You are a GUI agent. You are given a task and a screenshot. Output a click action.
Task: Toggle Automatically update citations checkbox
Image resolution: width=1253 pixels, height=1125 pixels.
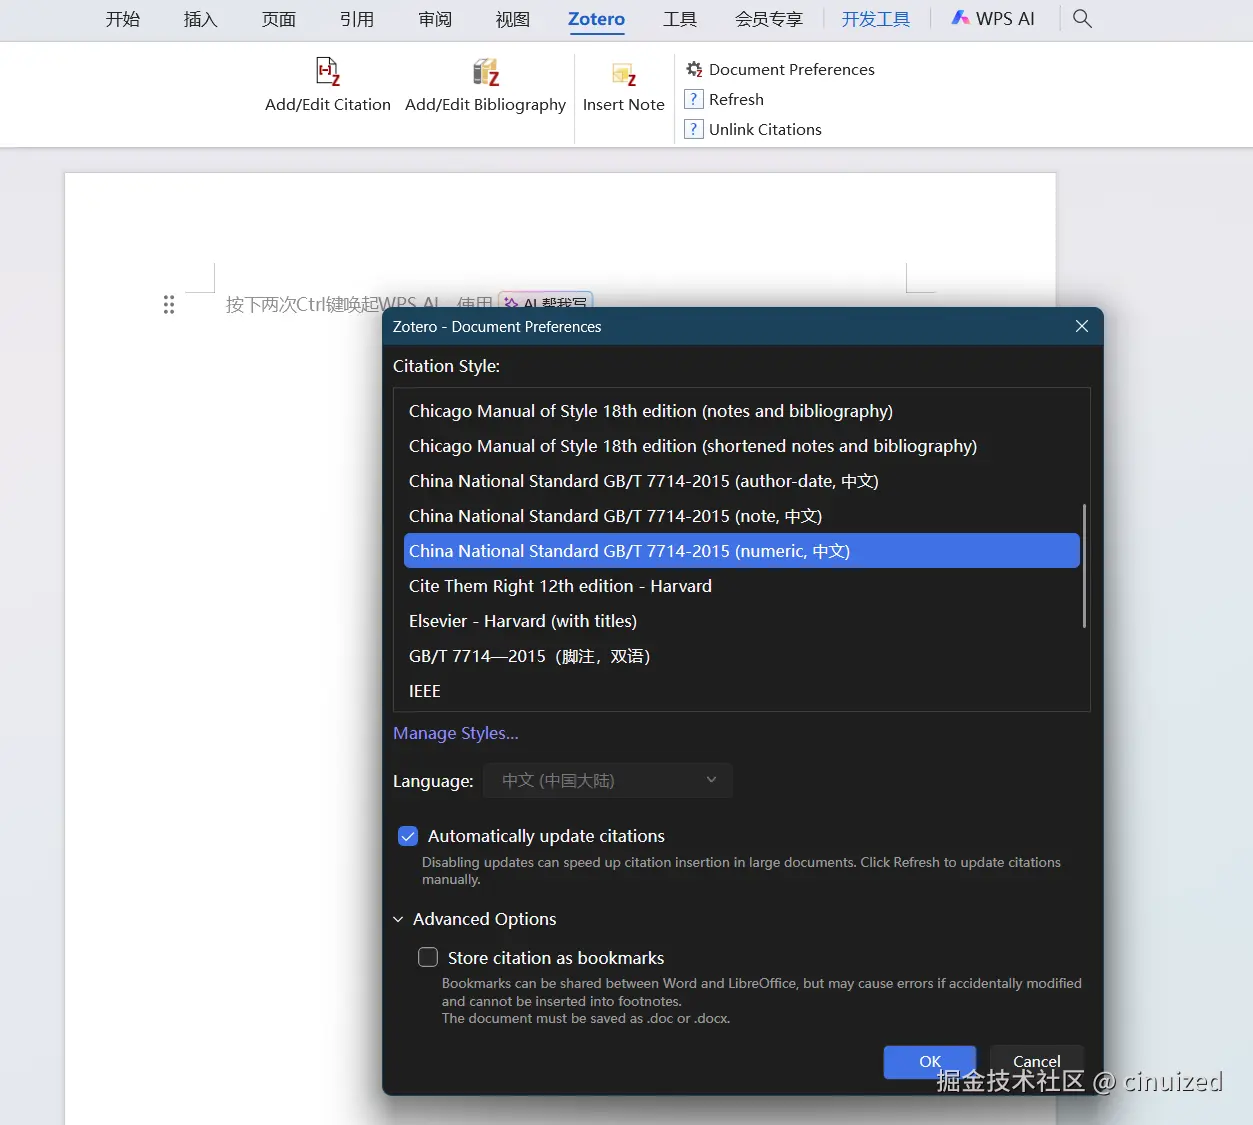point(408,836)
